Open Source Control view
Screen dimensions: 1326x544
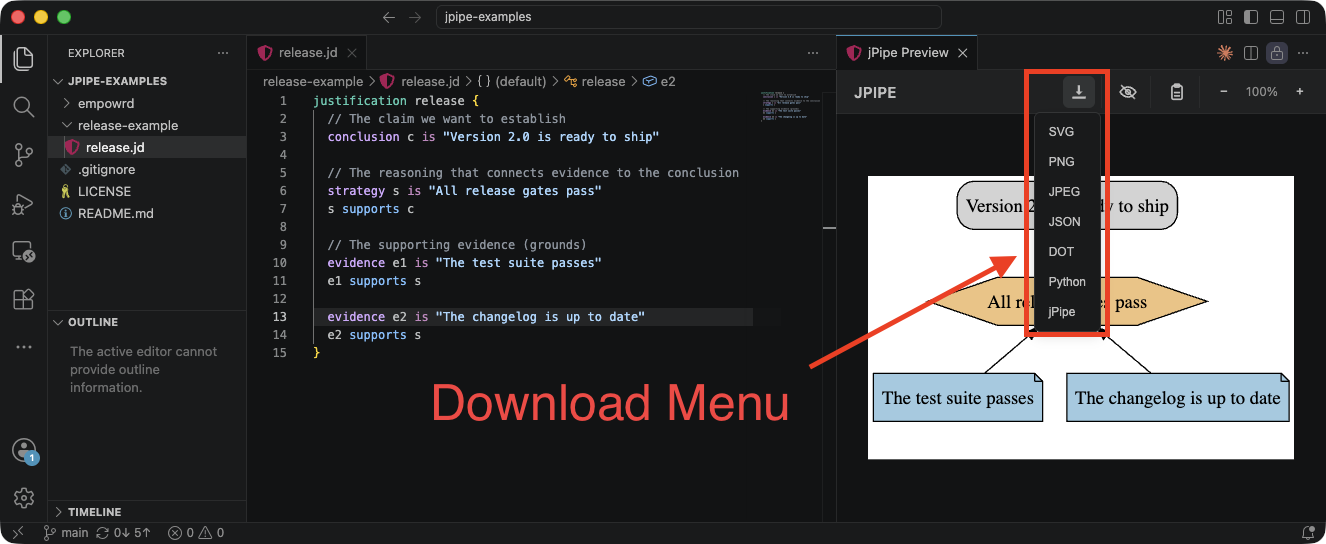23,154
